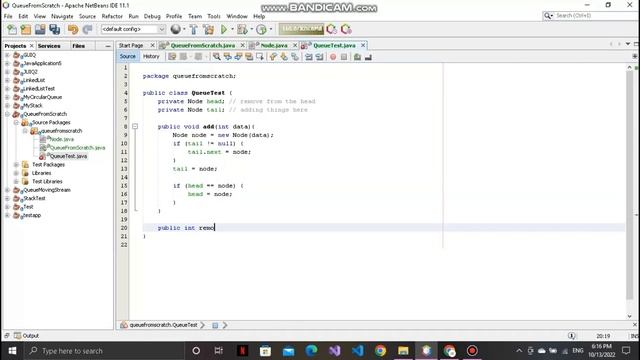Image resolution: width=640 pixels, height=360 pixels.
Task: Click the editor vertical scrollbar
Action: [629, 184]
